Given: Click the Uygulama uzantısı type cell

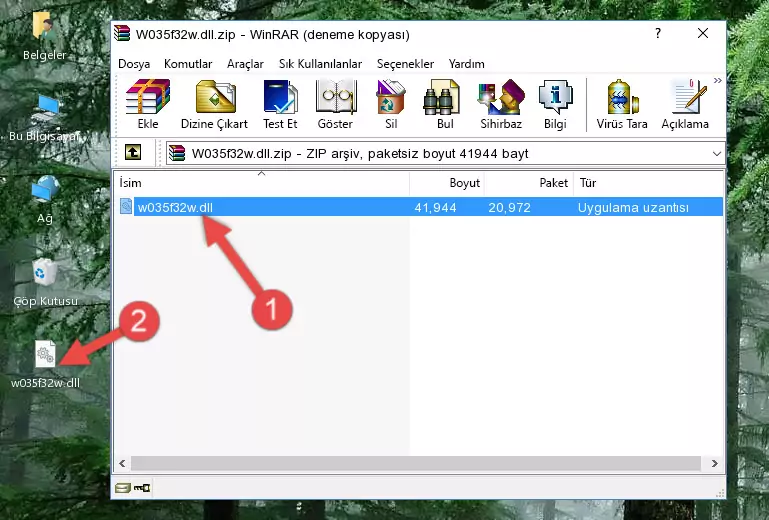Looking at the screenshot, I should [x=633, y=208].
